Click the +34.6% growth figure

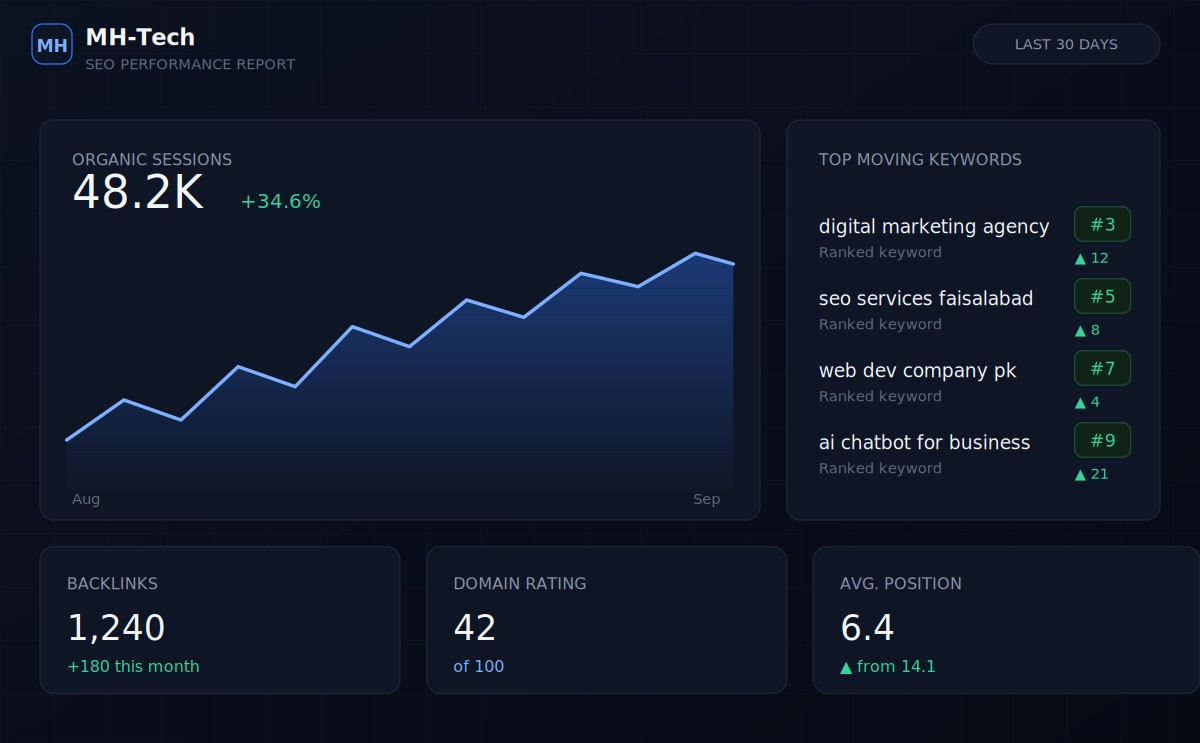[x=280, y=201]
